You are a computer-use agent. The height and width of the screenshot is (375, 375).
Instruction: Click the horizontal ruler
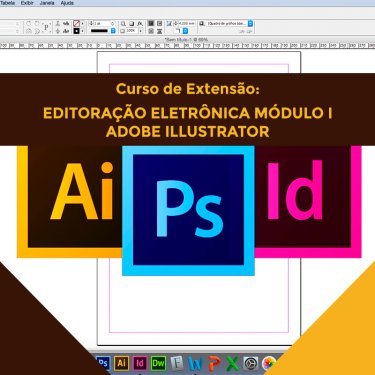[187, 45]
